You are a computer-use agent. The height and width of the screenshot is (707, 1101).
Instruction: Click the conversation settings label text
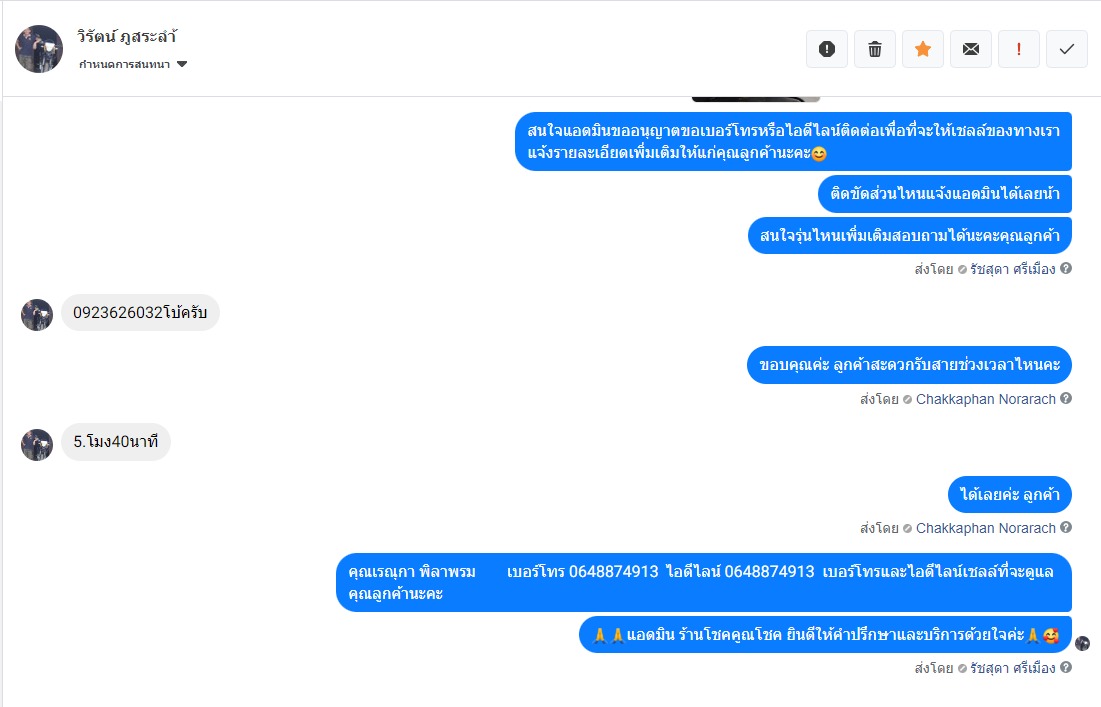click(124, 64)
